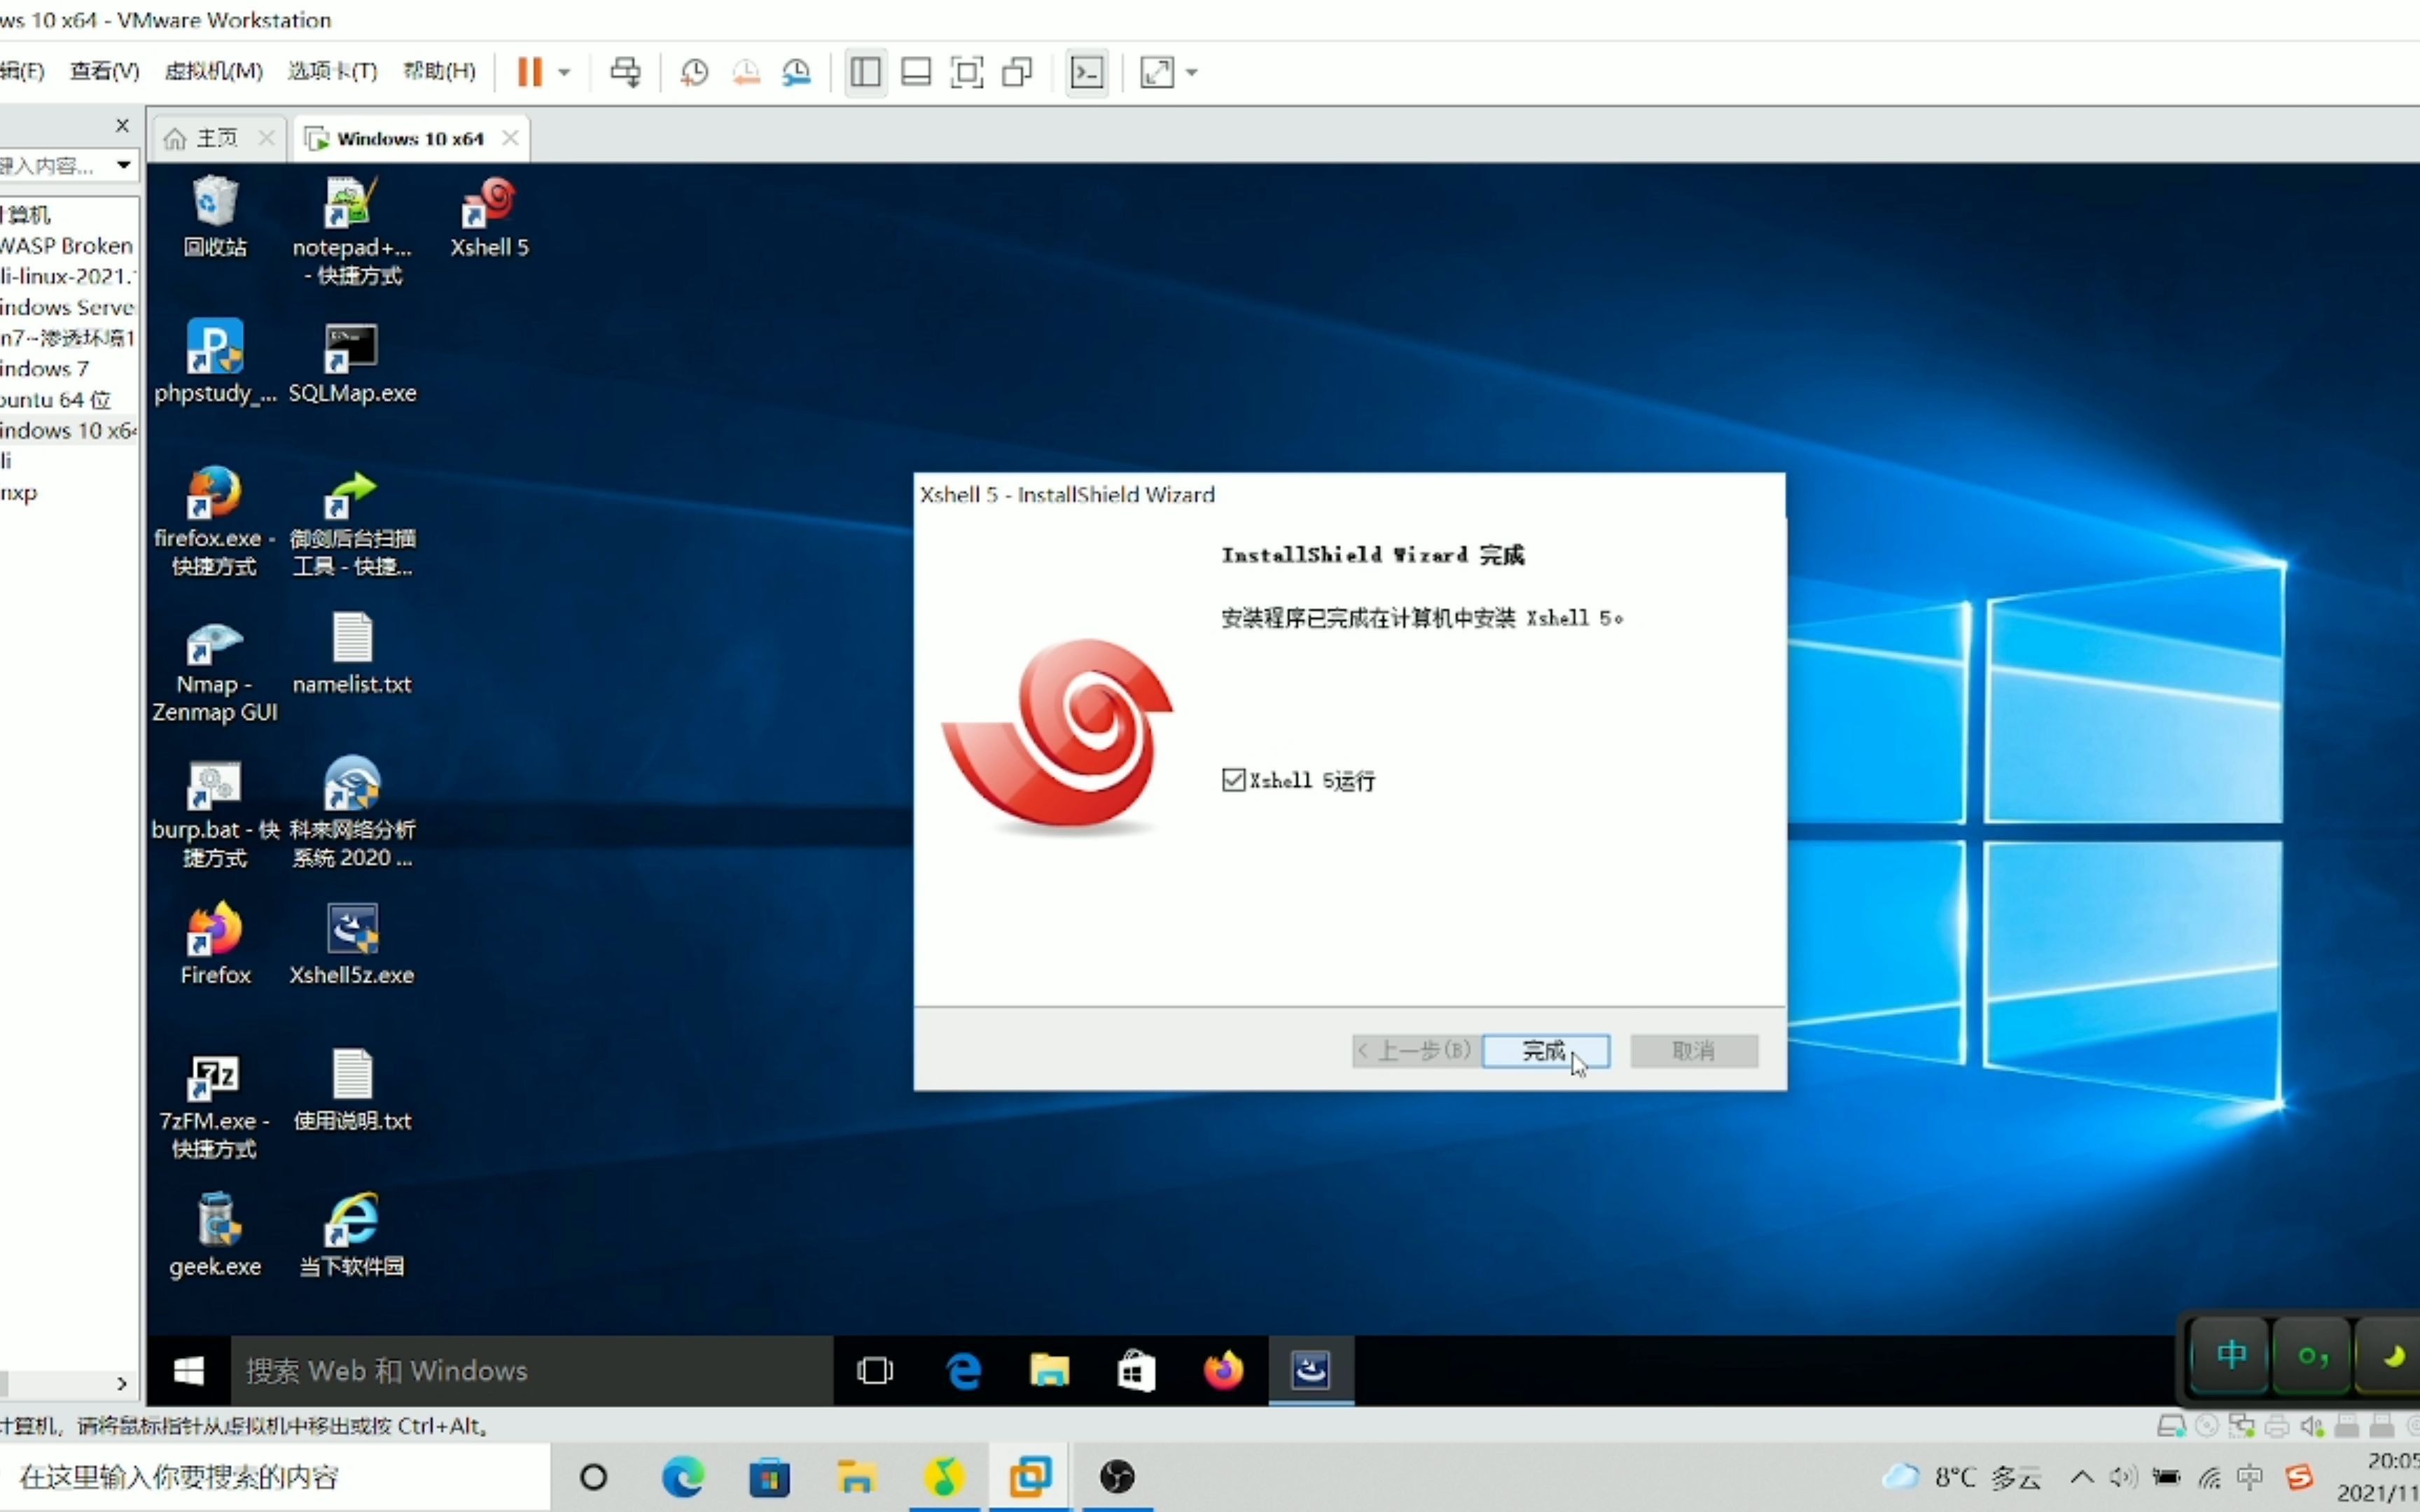This screenshot has height=1512, width=2420.
Task: Open the 查看(V) menu
Action: pos(104,71)
